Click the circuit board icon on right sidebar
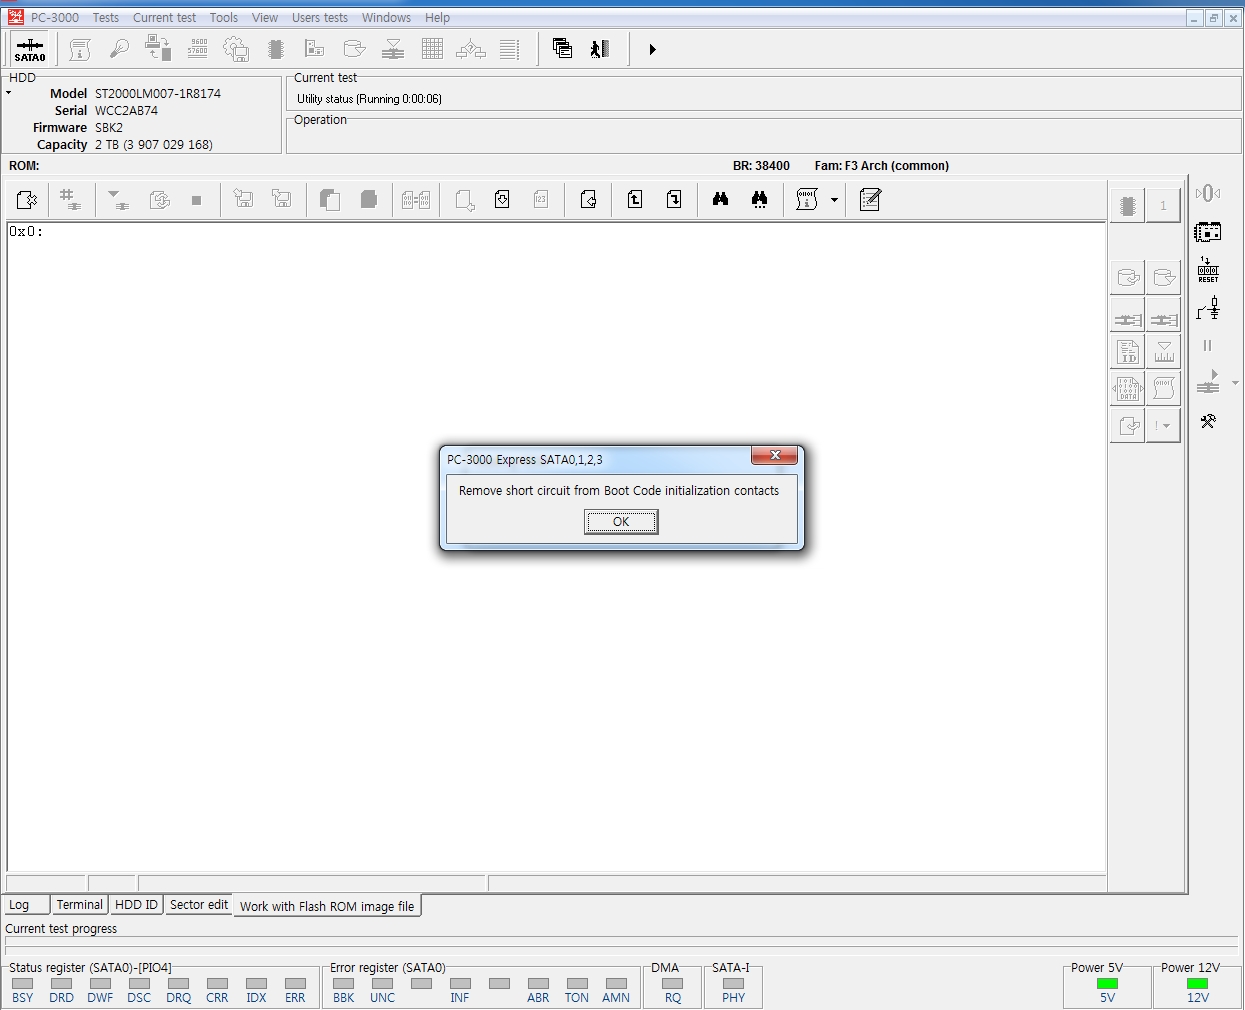This screenshot has width=1245, height=1010. click(1208, 232)
